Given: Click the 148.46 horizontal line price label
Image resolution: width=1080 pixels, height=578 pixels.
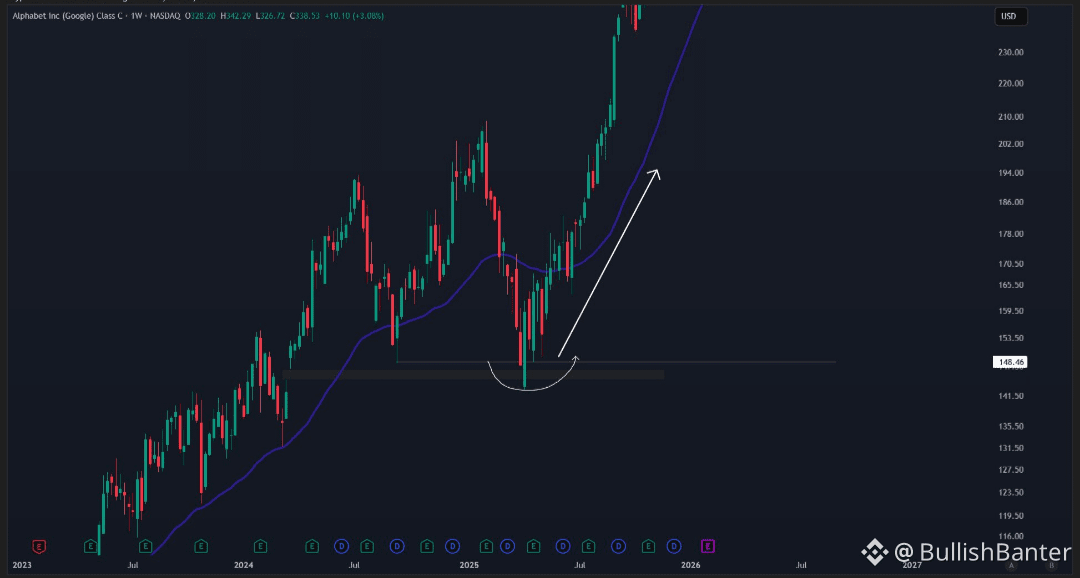Looking at the screenshot, I should point(1010,362).
